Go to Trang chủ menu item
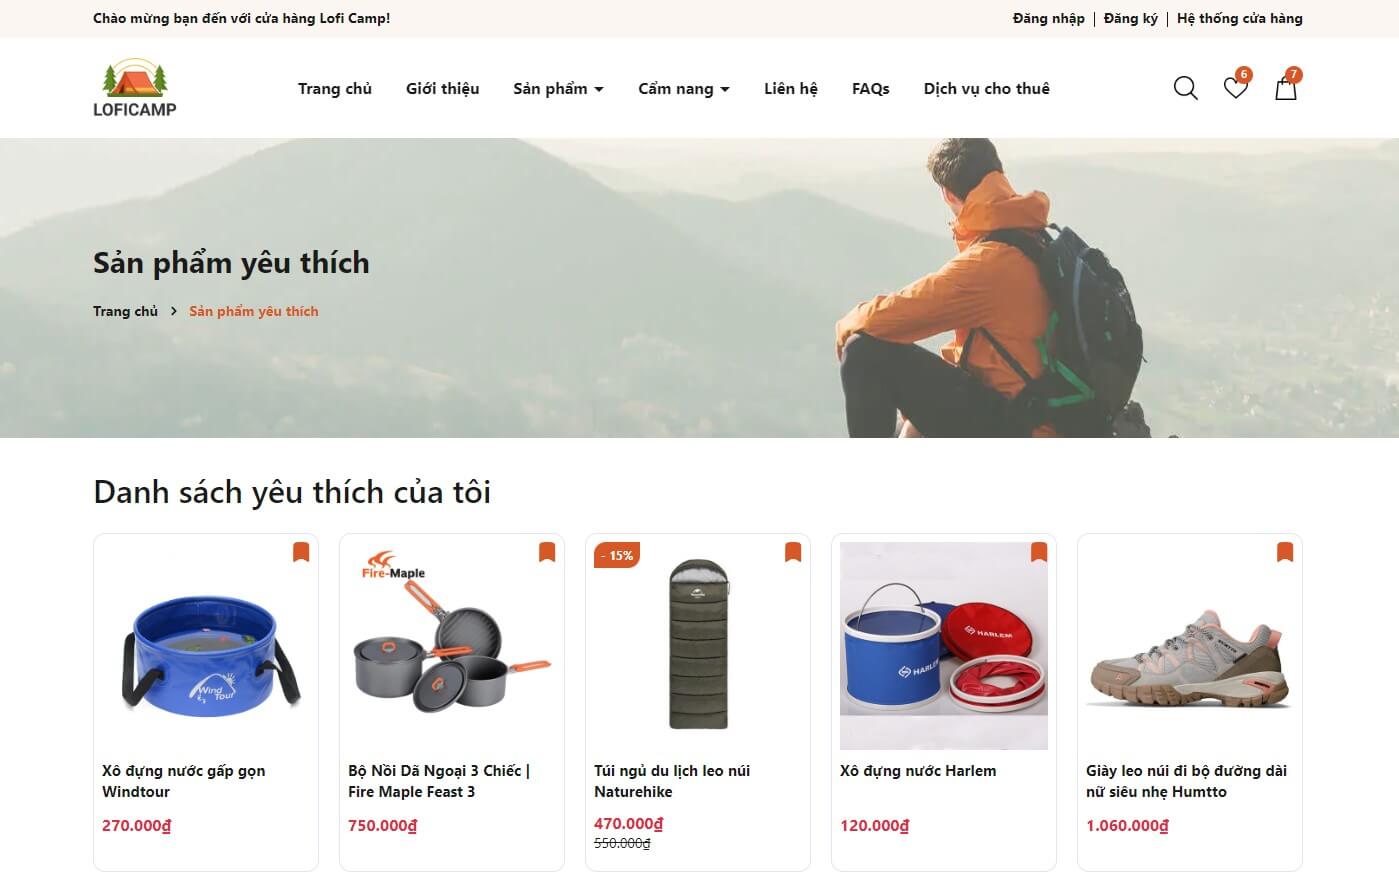 tap(335, 88)
